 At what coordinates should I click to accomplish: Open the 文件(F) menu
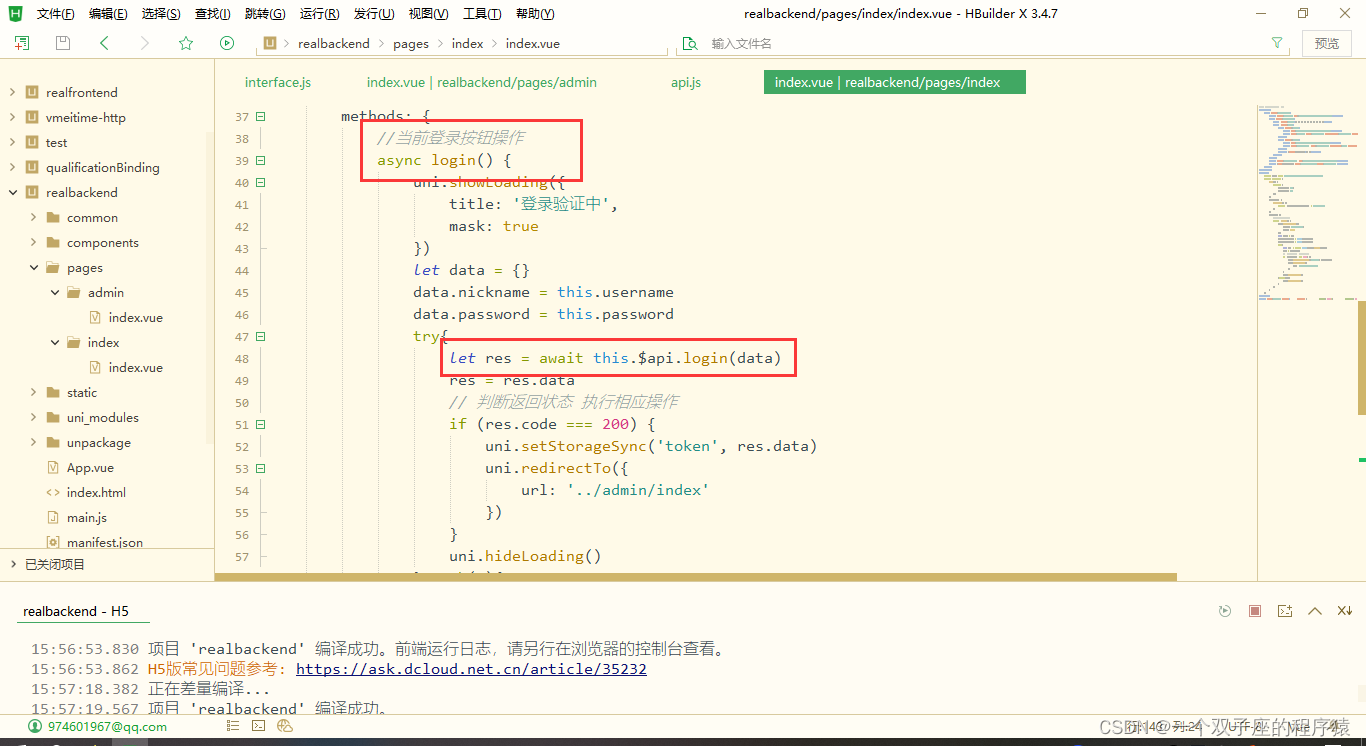click(55, 14)
